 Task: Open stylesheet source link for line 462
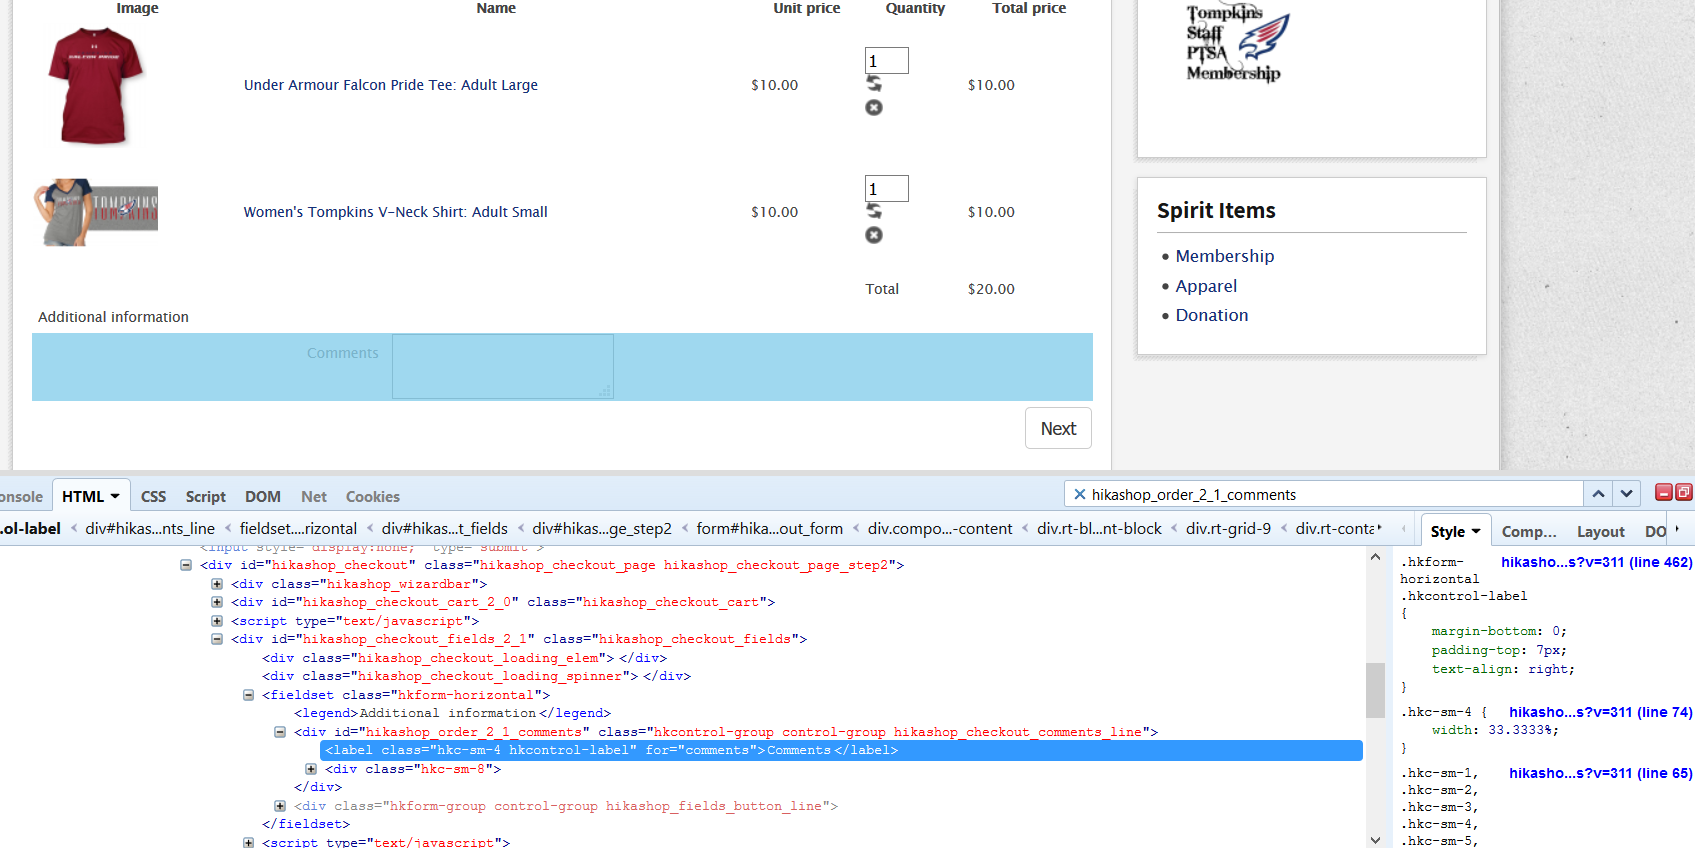click(x=1597, y=562)
